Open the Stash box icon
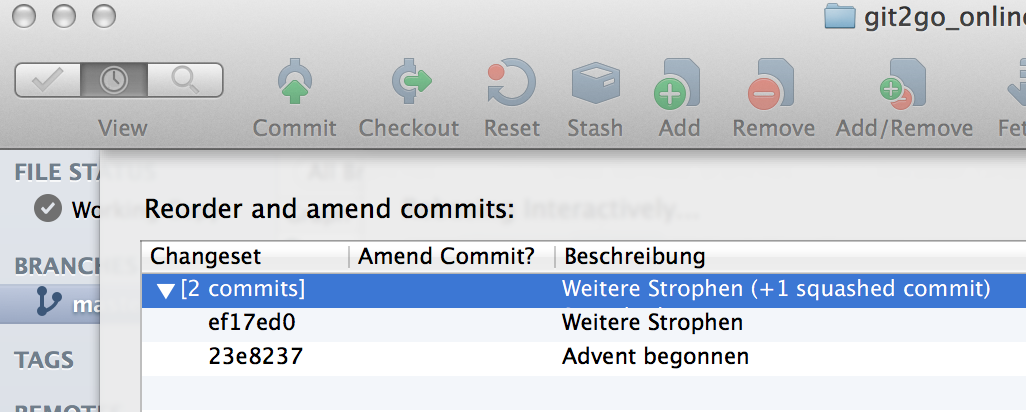This screenshot has width=1026, height=412. 595,83
